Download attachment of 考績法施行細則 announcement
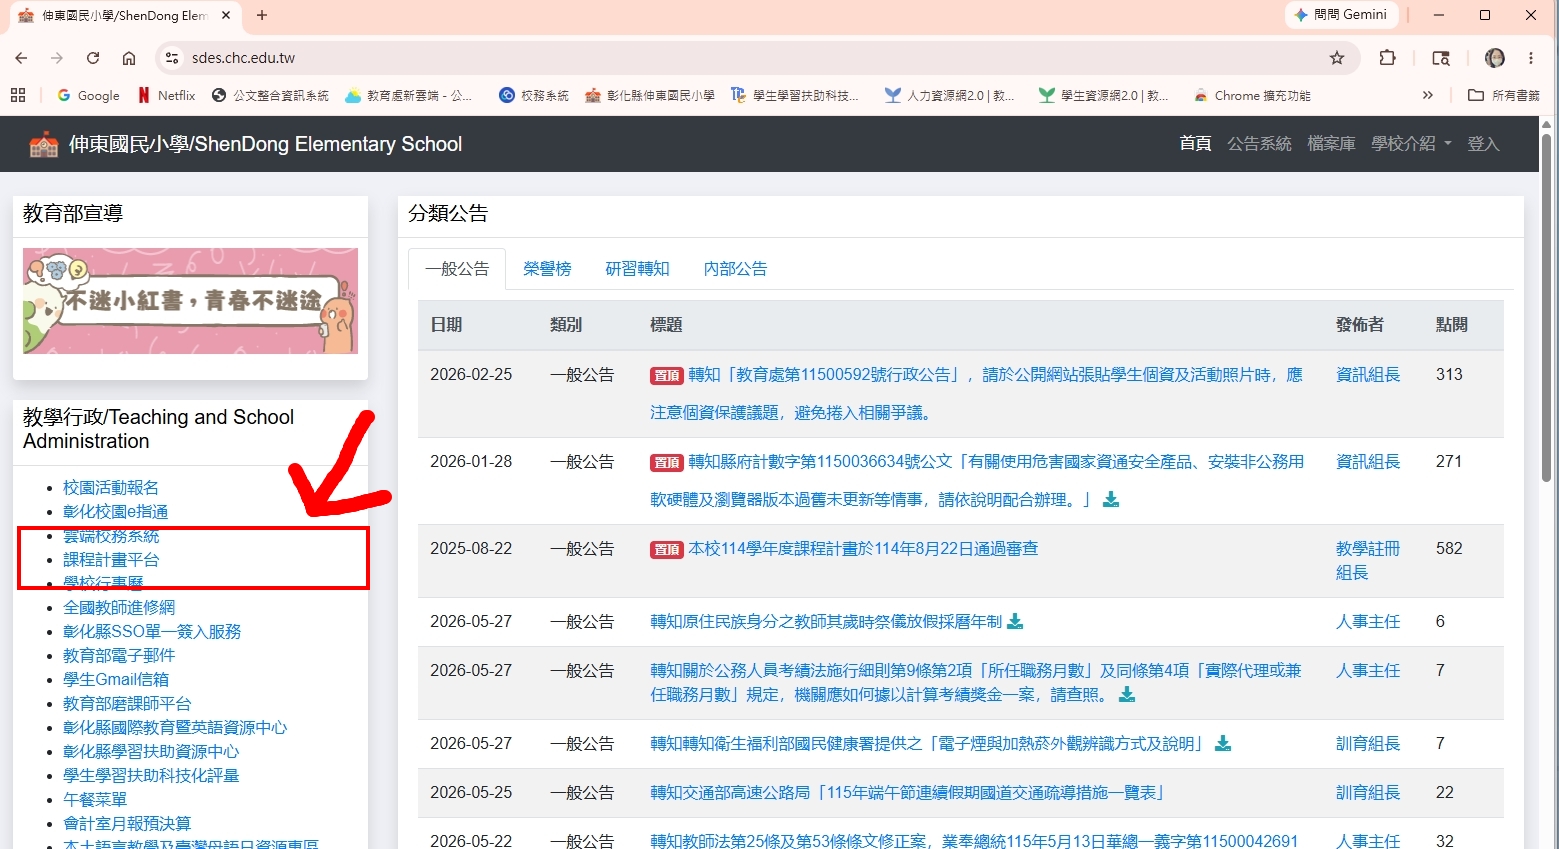 pyautogui.click(x=1127, y=694)
